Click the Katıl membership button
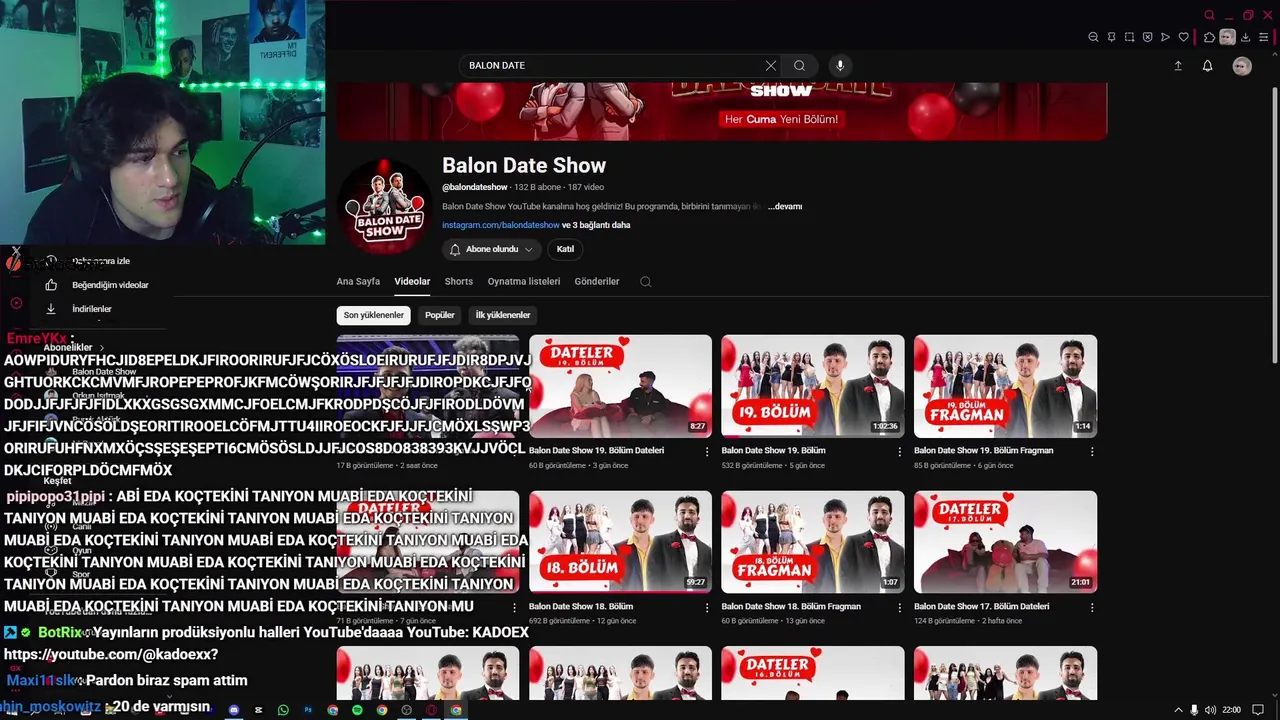Viewport: 1280px width, 720px height. (565, 249)
